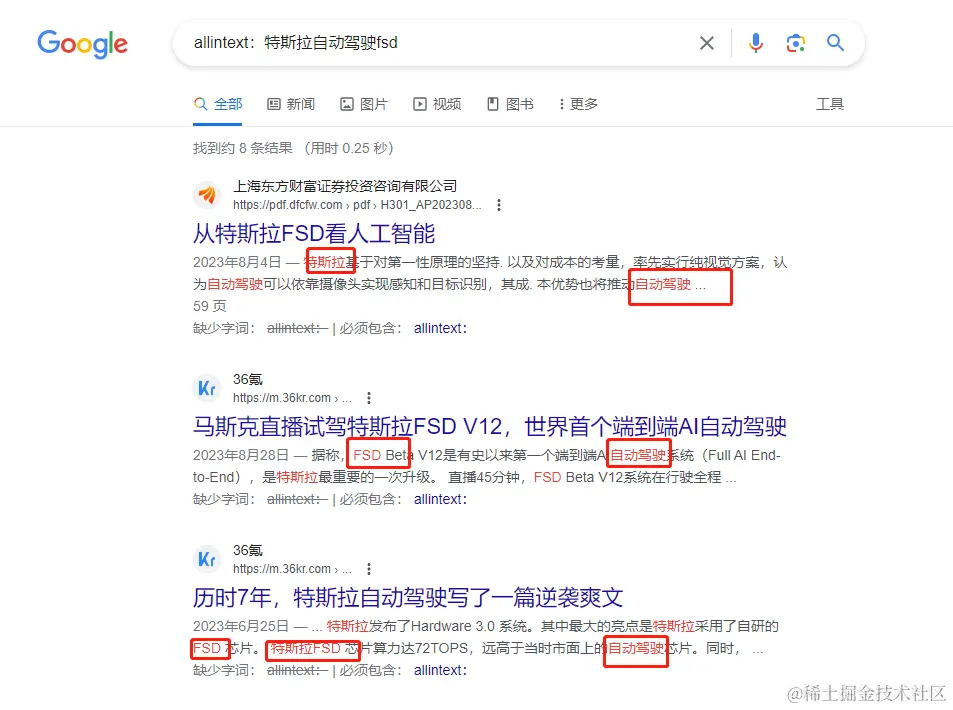Image resolution: width=953 pixels, height=710 pixels.
Task: Click 36氪 favicon of the 历时7年 result
Action: pyautogui.click(x=207, y=559)
